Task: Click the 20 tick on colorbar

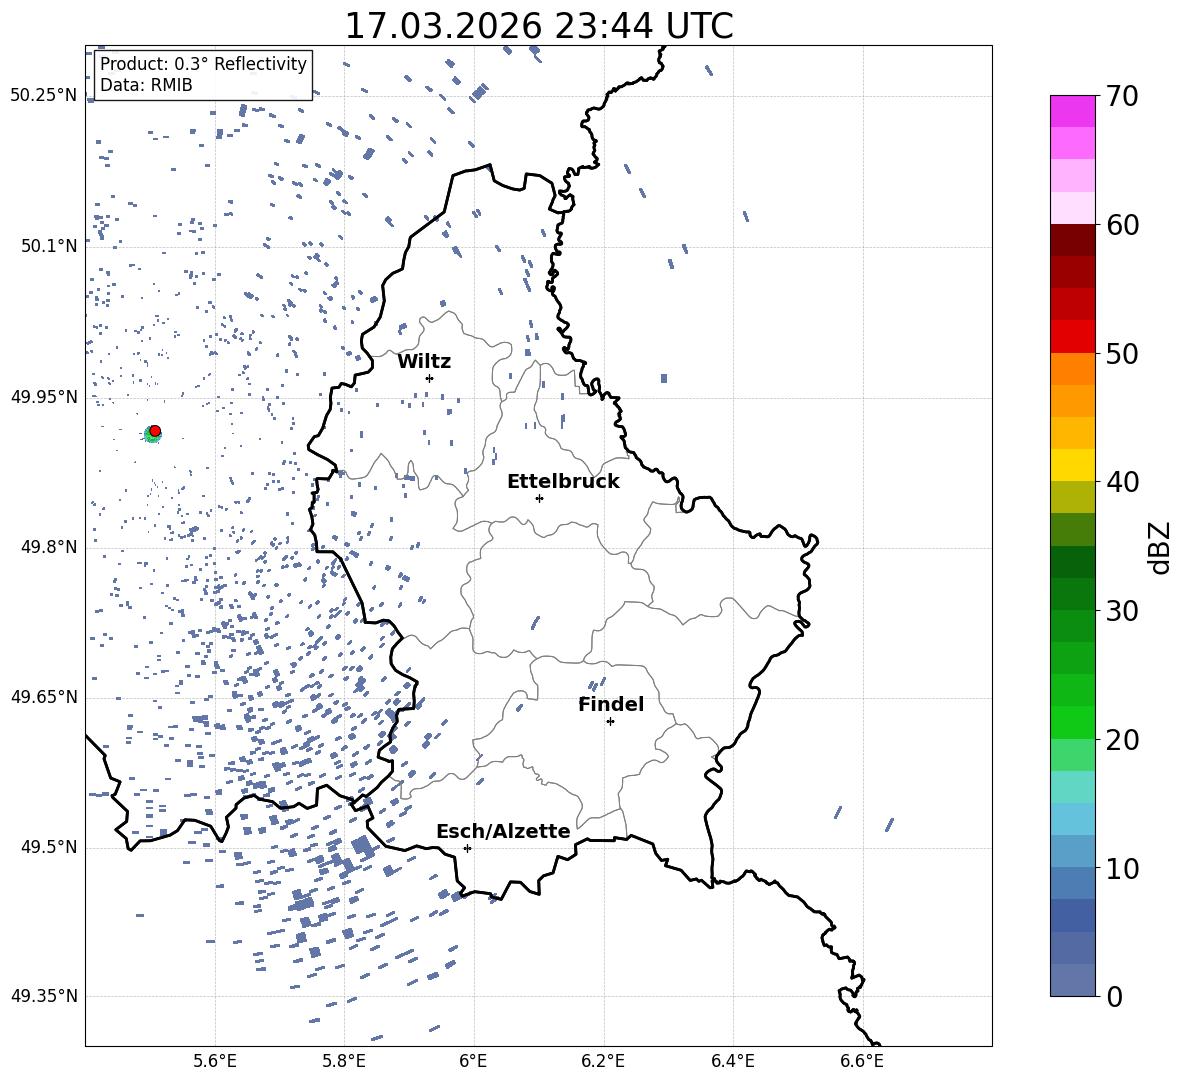Action: [1122, 739]
